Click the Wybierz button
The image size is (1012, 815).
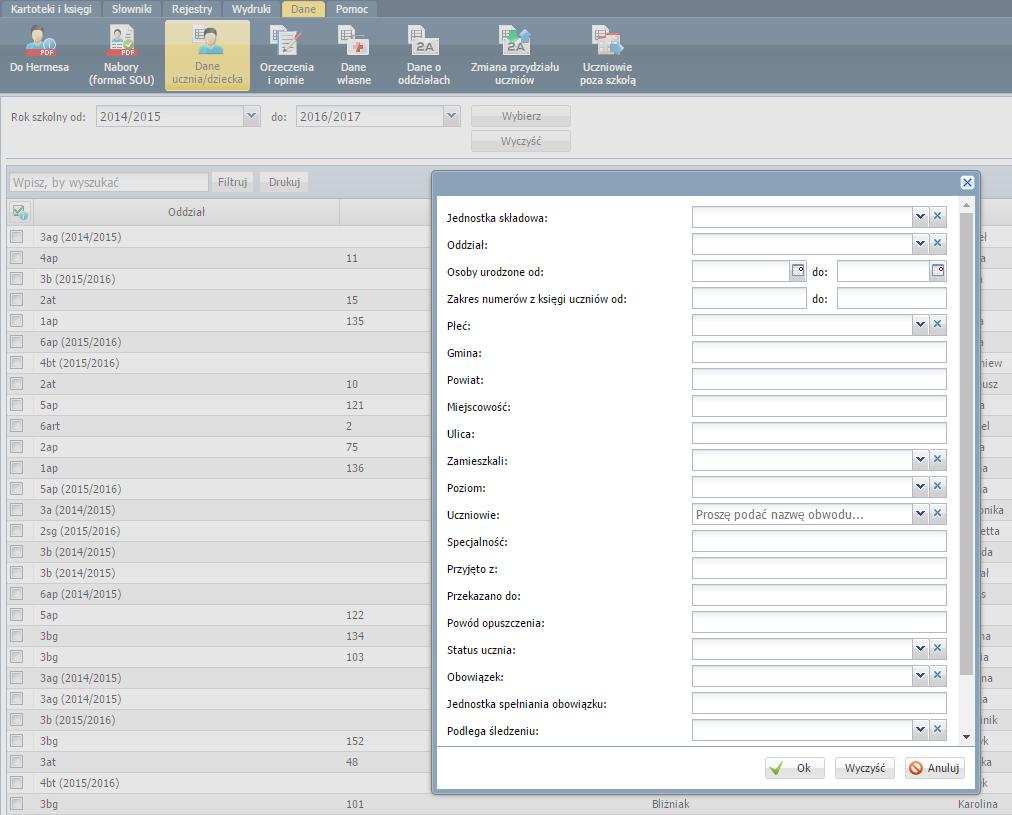[x=521, y=116]
